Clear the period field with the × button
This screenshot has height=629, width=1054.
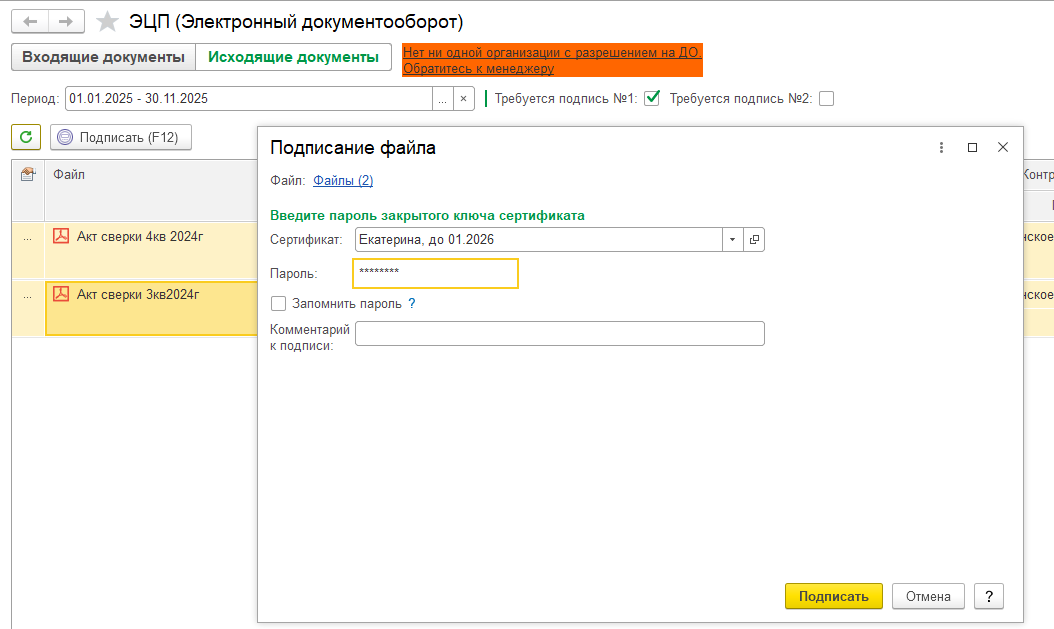click(x=463, y=98)
